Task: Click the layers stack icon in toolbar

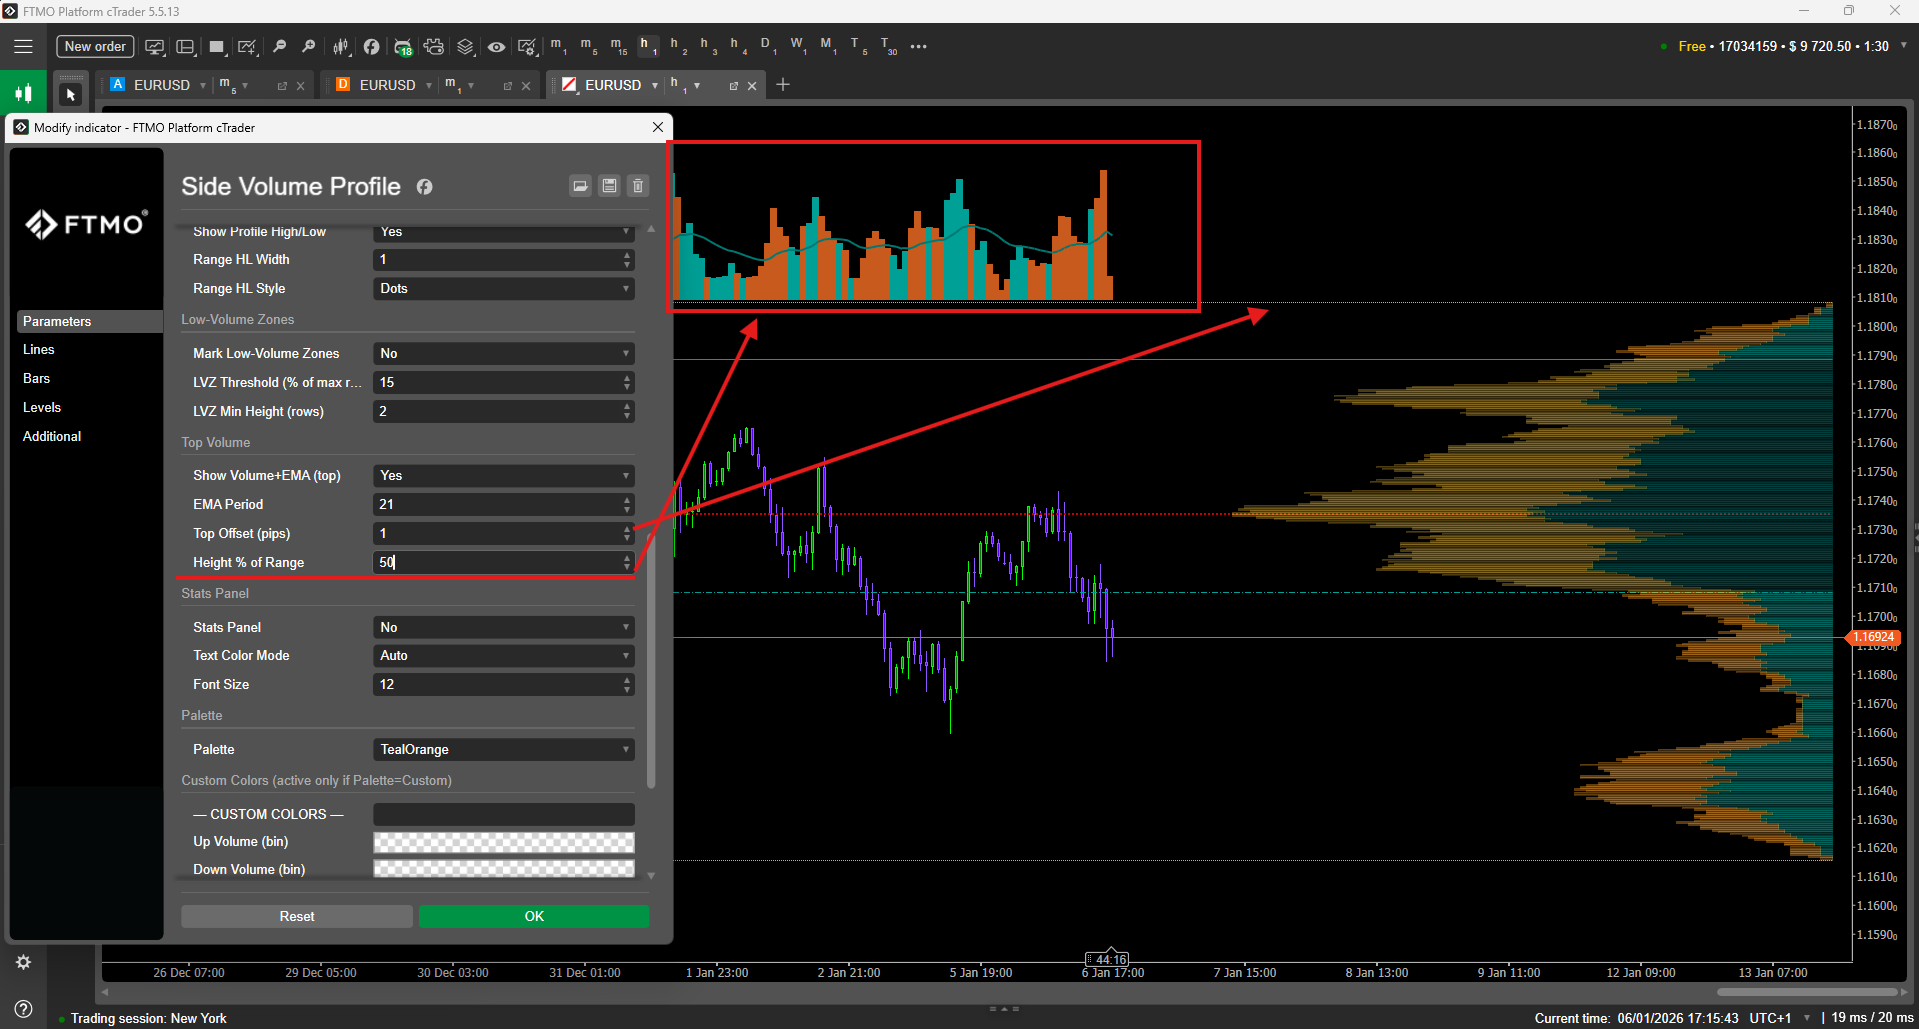Action: coord(465,46)
